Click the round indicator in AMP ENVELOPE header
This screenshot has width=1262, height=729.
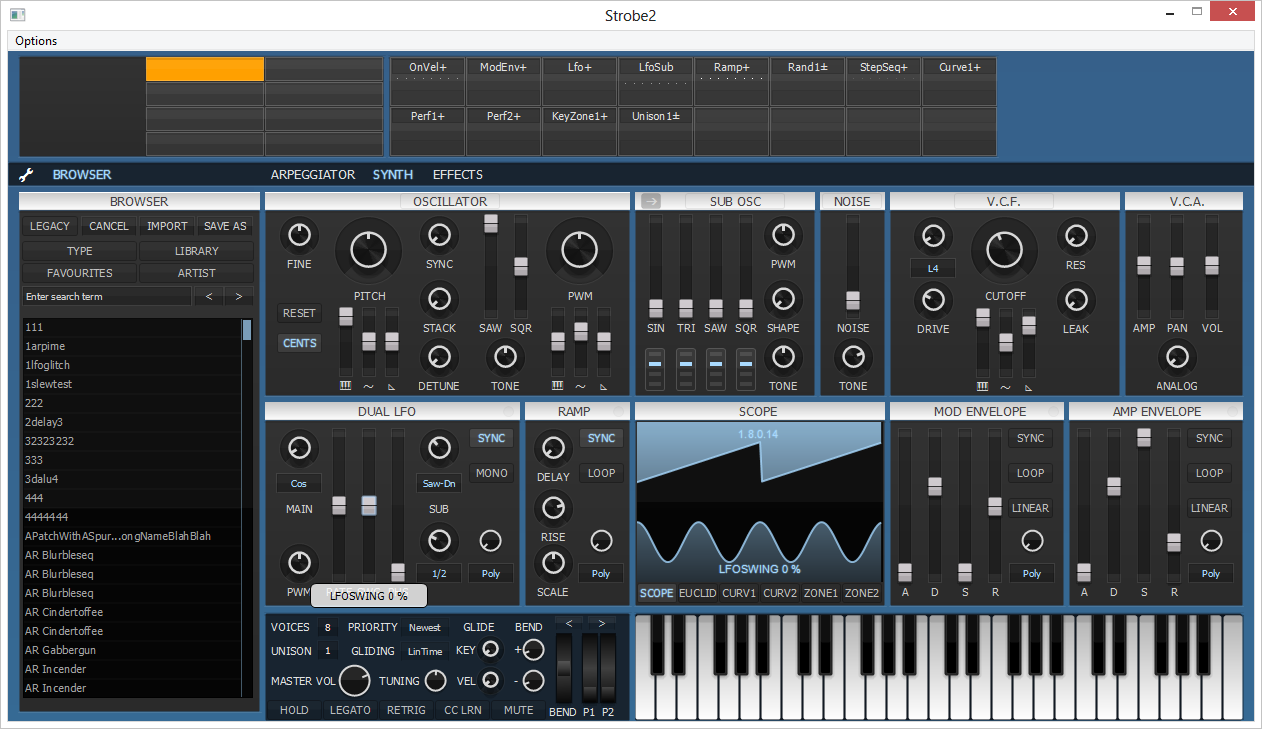[x=1232, y=411]
